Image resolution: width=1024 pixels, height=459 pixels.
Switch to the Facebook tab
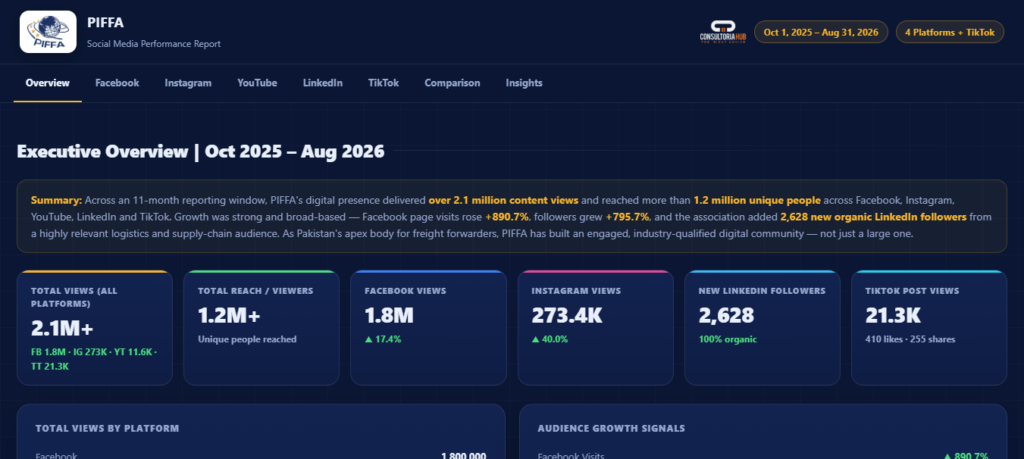(x=117, y=83)
